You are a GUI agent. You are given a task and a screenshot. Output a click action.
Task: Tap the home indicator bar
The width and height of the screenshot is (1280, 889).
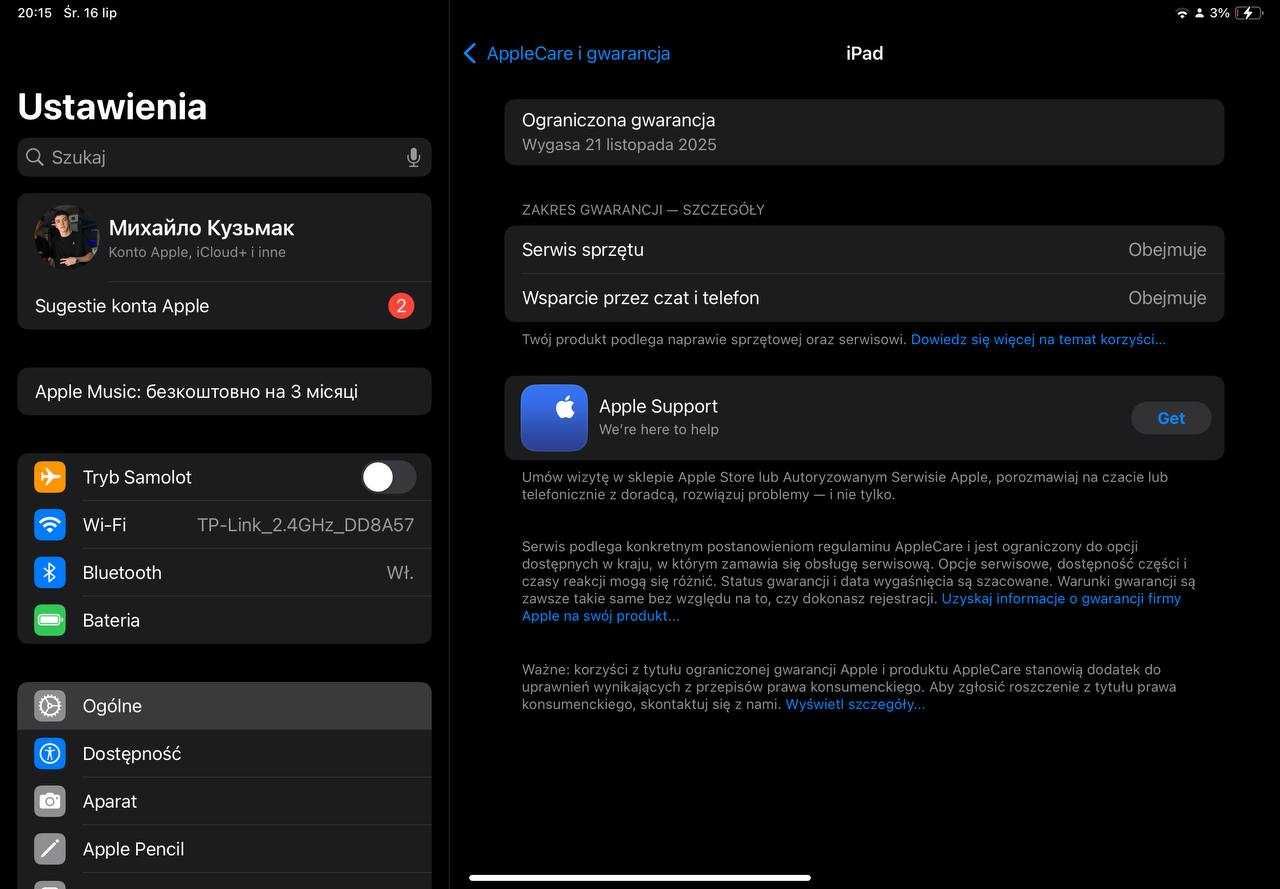tap(640, 878)
